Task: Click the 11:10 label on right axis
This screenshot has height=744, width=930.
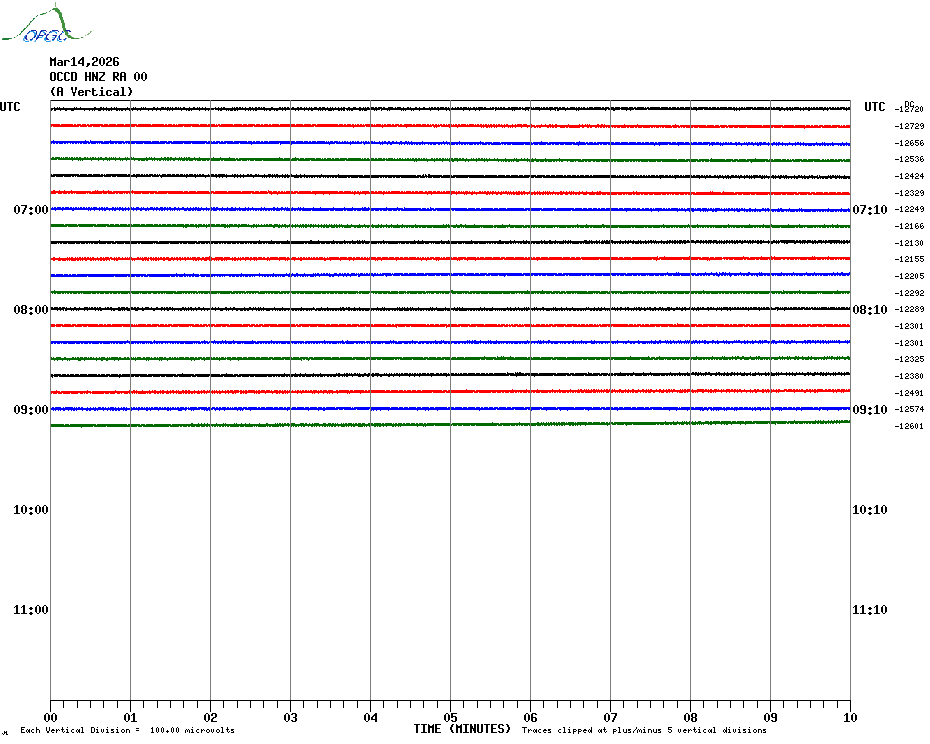Action: 868,610
